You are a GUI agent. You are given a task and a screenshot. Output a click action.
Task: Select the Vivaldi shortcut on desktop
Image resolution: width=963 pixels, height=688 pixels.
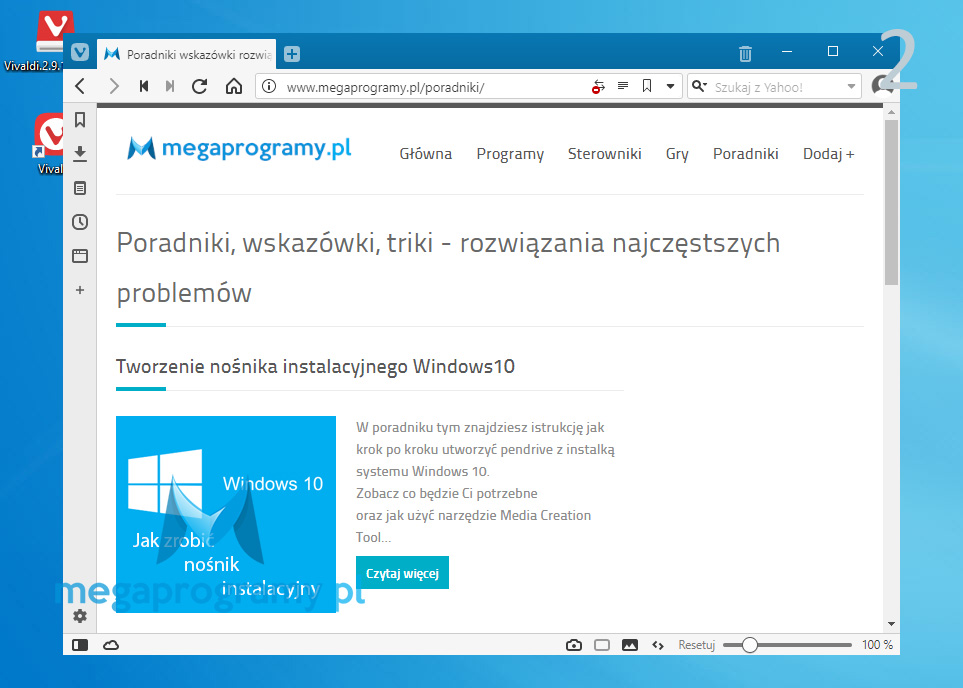coord(49,144)
